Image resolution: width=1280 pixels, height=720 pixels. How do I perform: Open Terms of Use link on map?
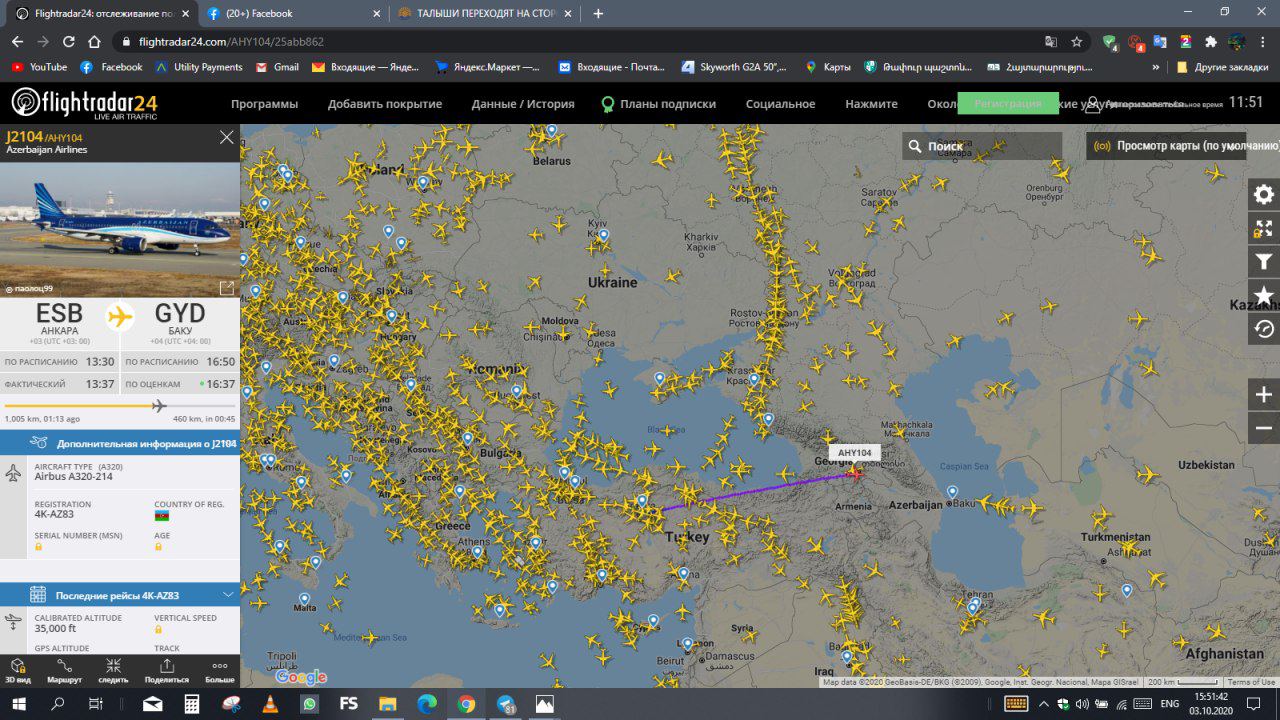pos(1251,682)
